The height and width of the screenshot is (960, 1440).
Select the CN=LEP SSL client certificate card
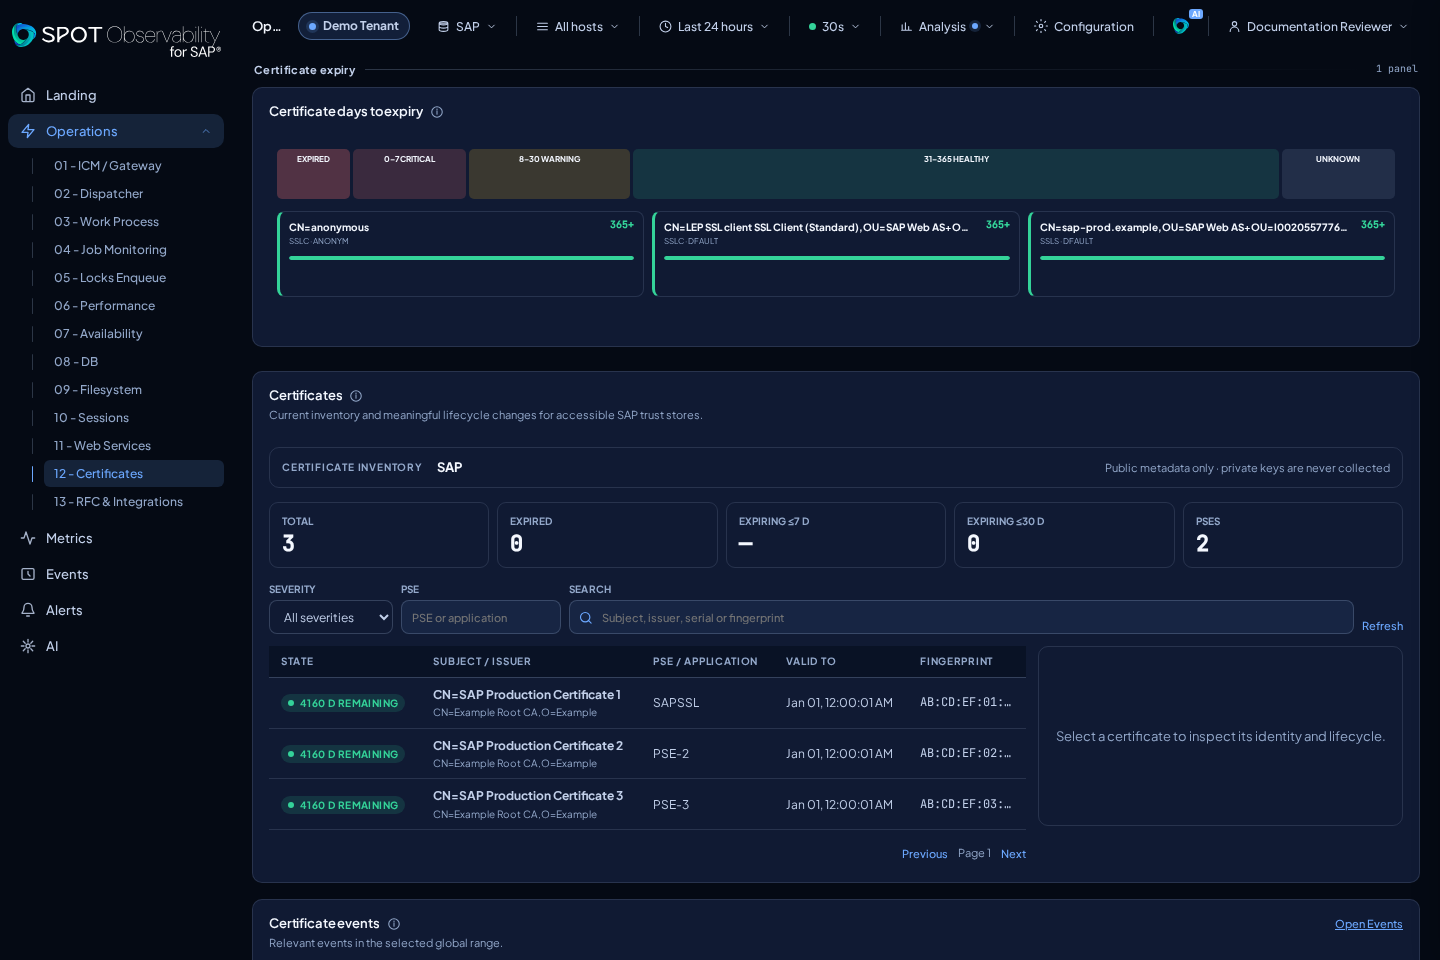[x=836, y=254]
